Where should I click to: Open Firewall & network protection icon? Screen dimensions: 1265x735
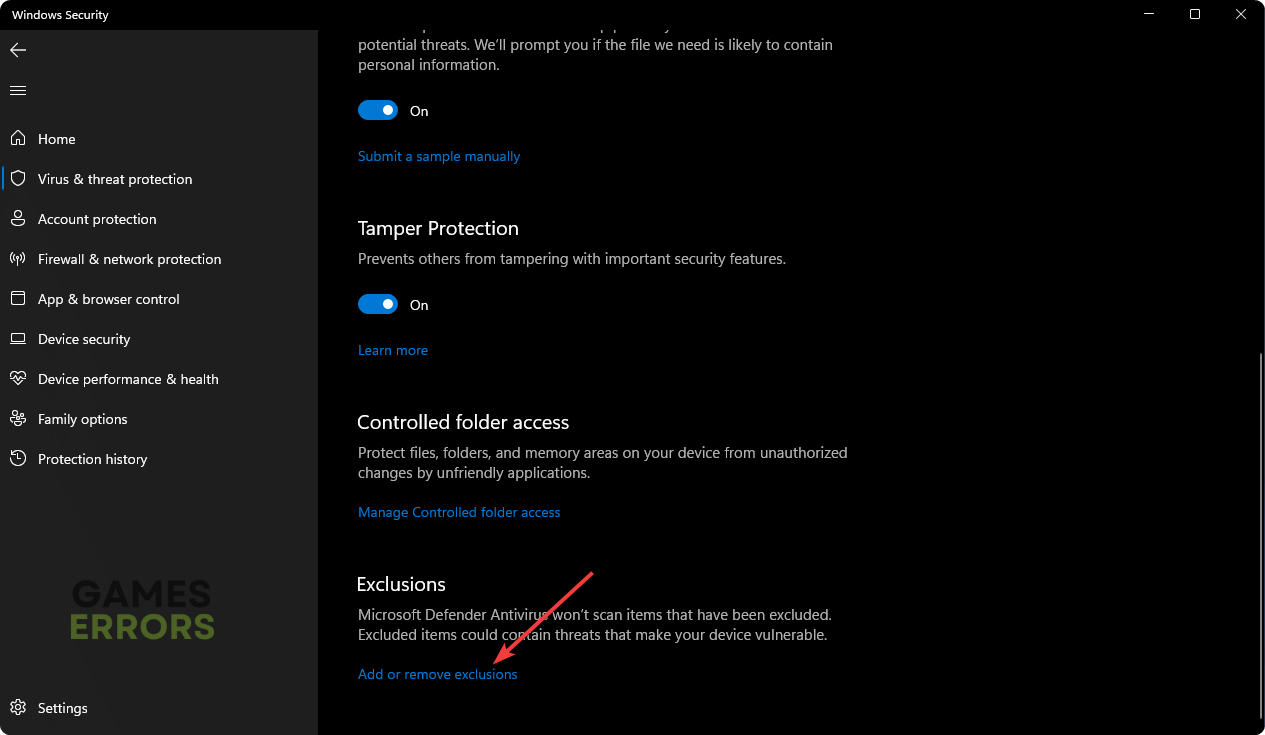tap(18, 259)
